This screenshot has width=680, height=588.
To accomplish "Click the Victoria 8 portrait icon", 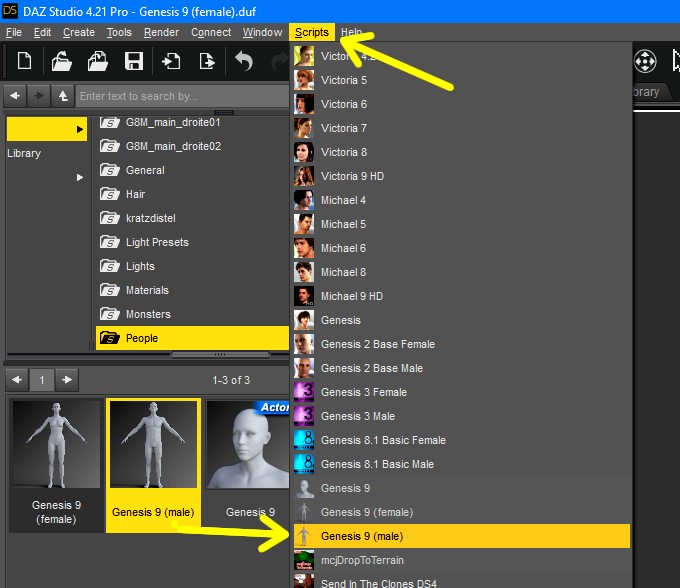I will pos(304,152).
